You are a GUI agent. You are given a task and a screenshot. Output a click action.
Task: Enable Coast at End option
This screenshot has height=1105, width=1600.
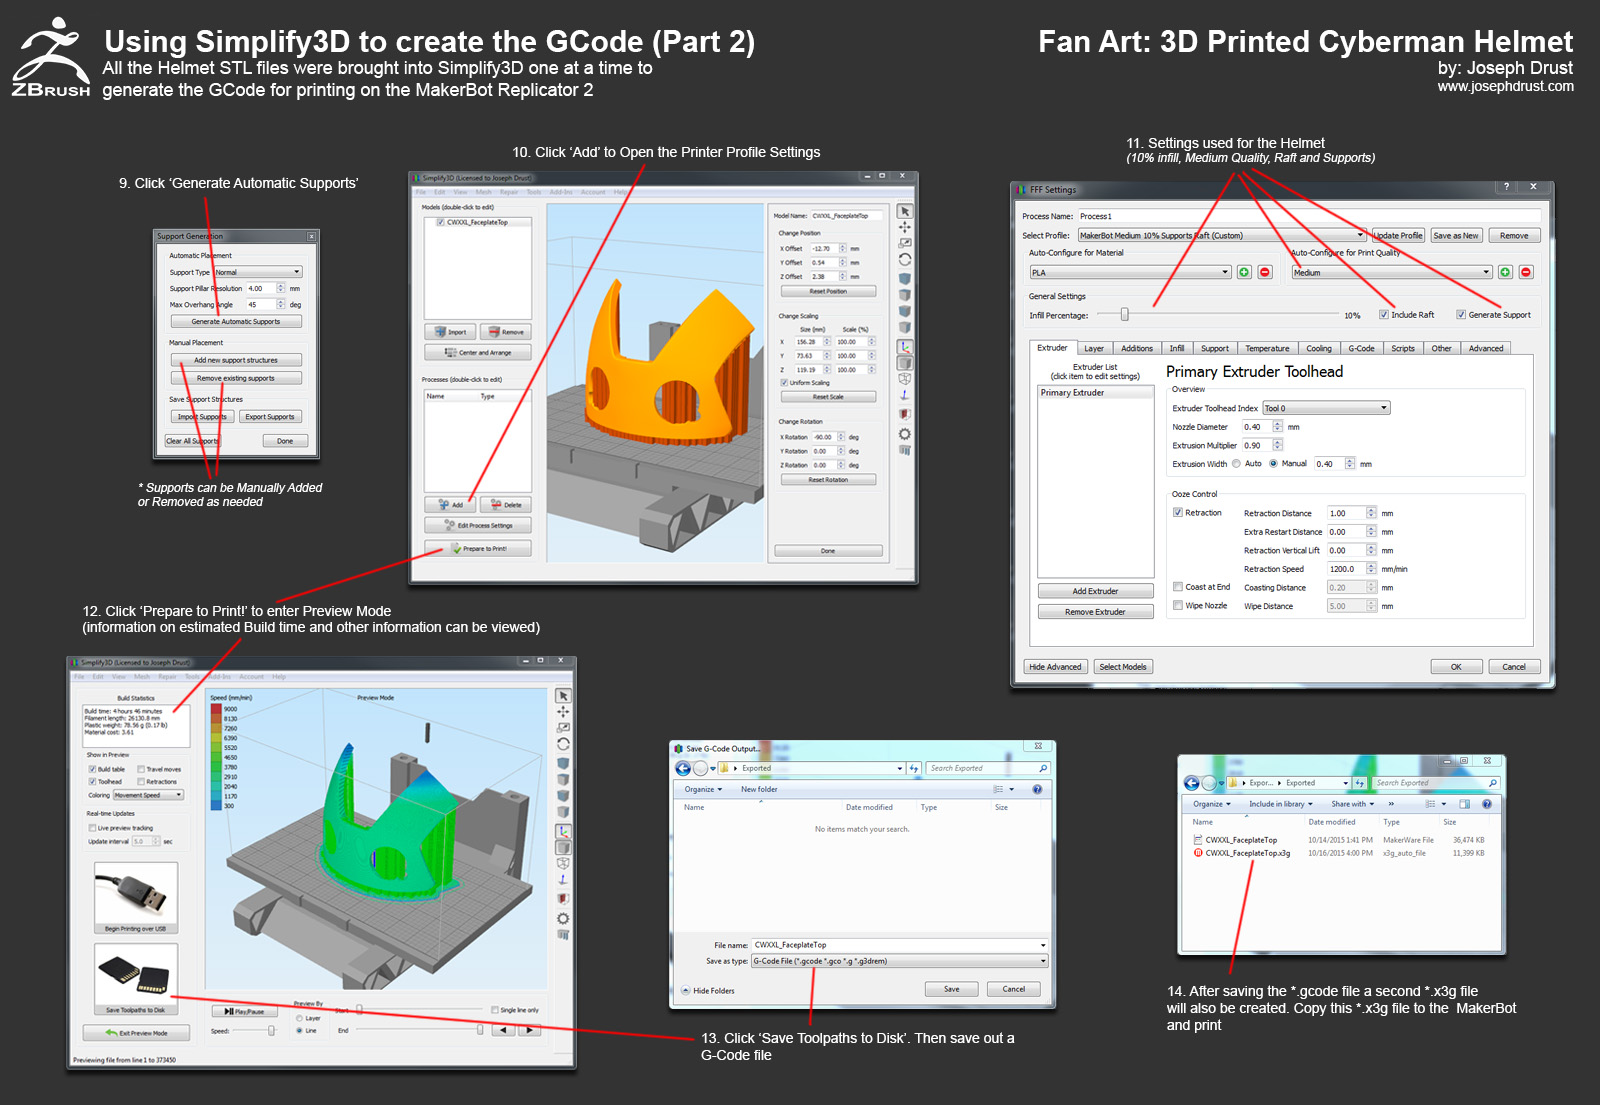1178,587
